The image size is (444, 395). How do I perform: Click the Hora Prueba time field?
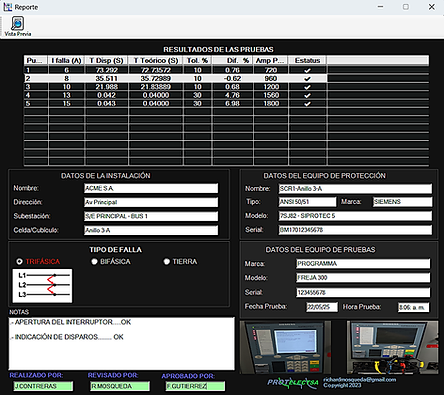[x=413, y=307]
